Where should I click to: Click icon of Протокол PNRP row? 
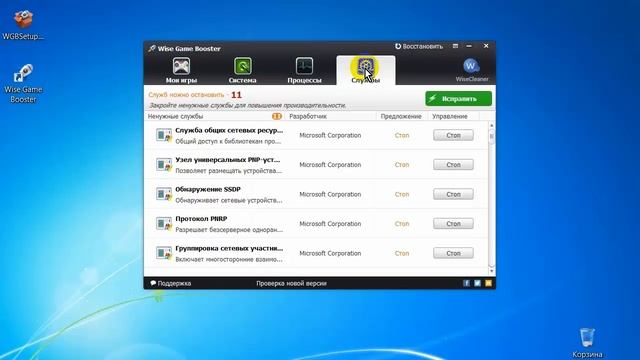164,224
